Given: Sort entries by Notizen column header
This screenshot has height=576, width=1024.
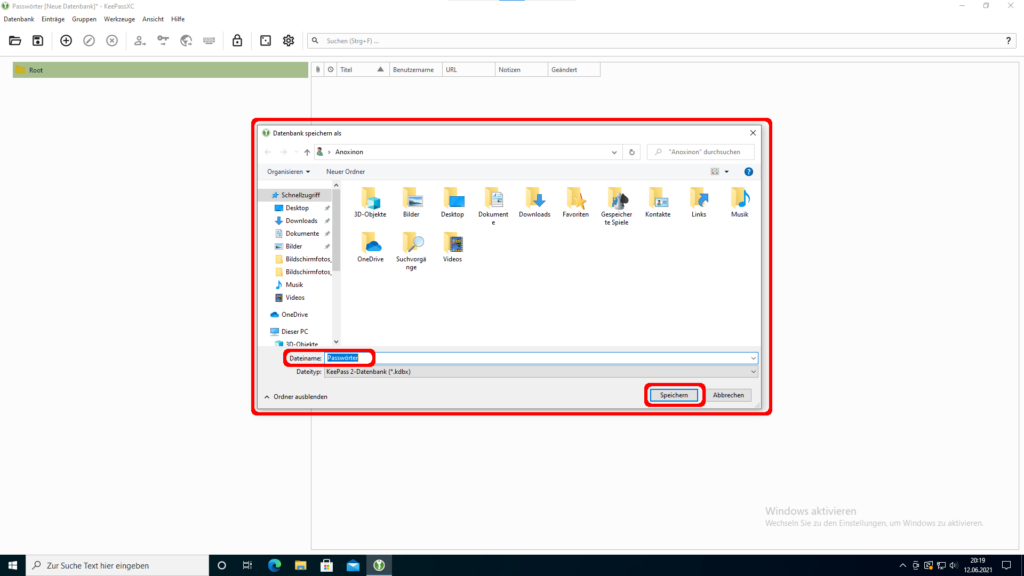Looking at the screenshot, I should click(x=521, y=70).
